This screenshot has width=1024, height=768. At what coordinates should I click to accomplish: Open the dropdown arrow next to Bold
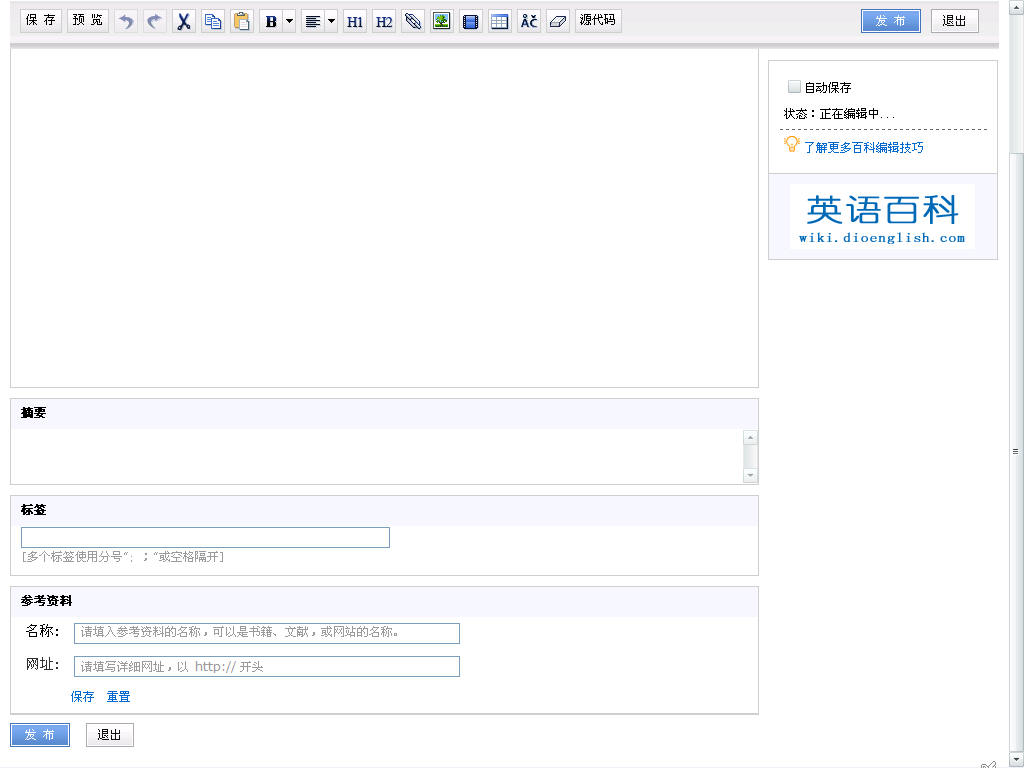pos(289,21)
